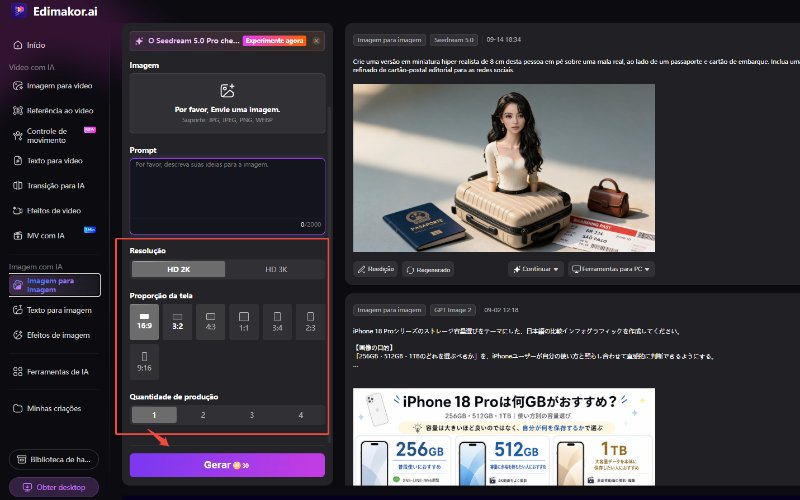Choose 2:3 aspect ratio

[x=310, y=322]
